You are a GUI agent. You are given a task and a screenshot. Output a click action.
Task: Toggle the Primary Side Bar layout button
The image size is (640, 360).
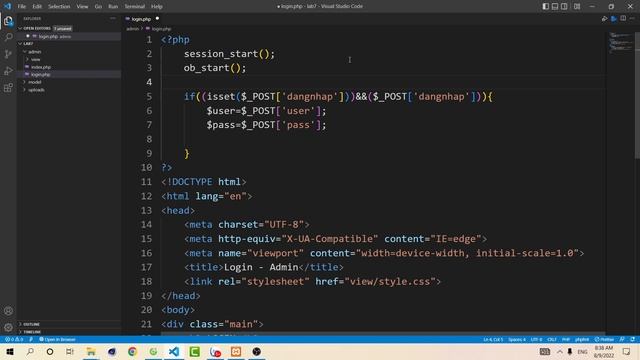coord(546,6)
